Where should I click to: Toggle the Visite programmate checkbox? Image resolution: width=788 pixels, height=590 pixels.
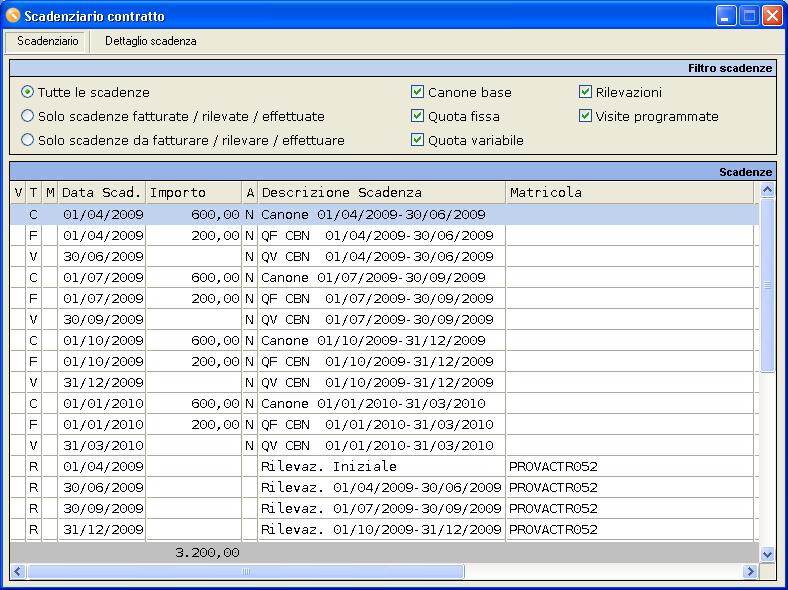[x=585, y=116]
